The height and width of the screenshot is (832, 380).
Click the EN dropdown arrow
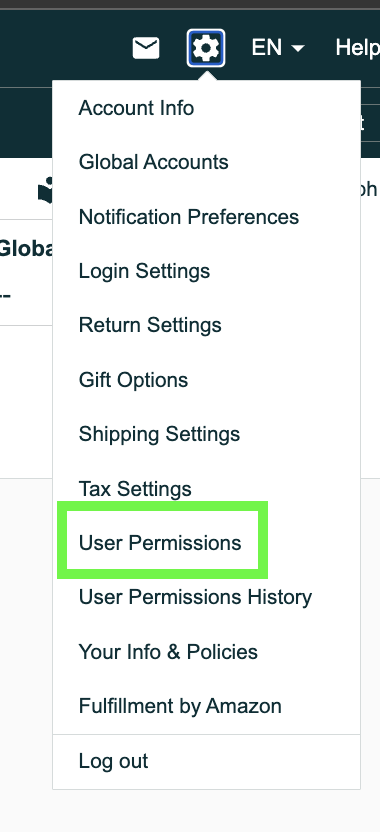click(298, 49)
